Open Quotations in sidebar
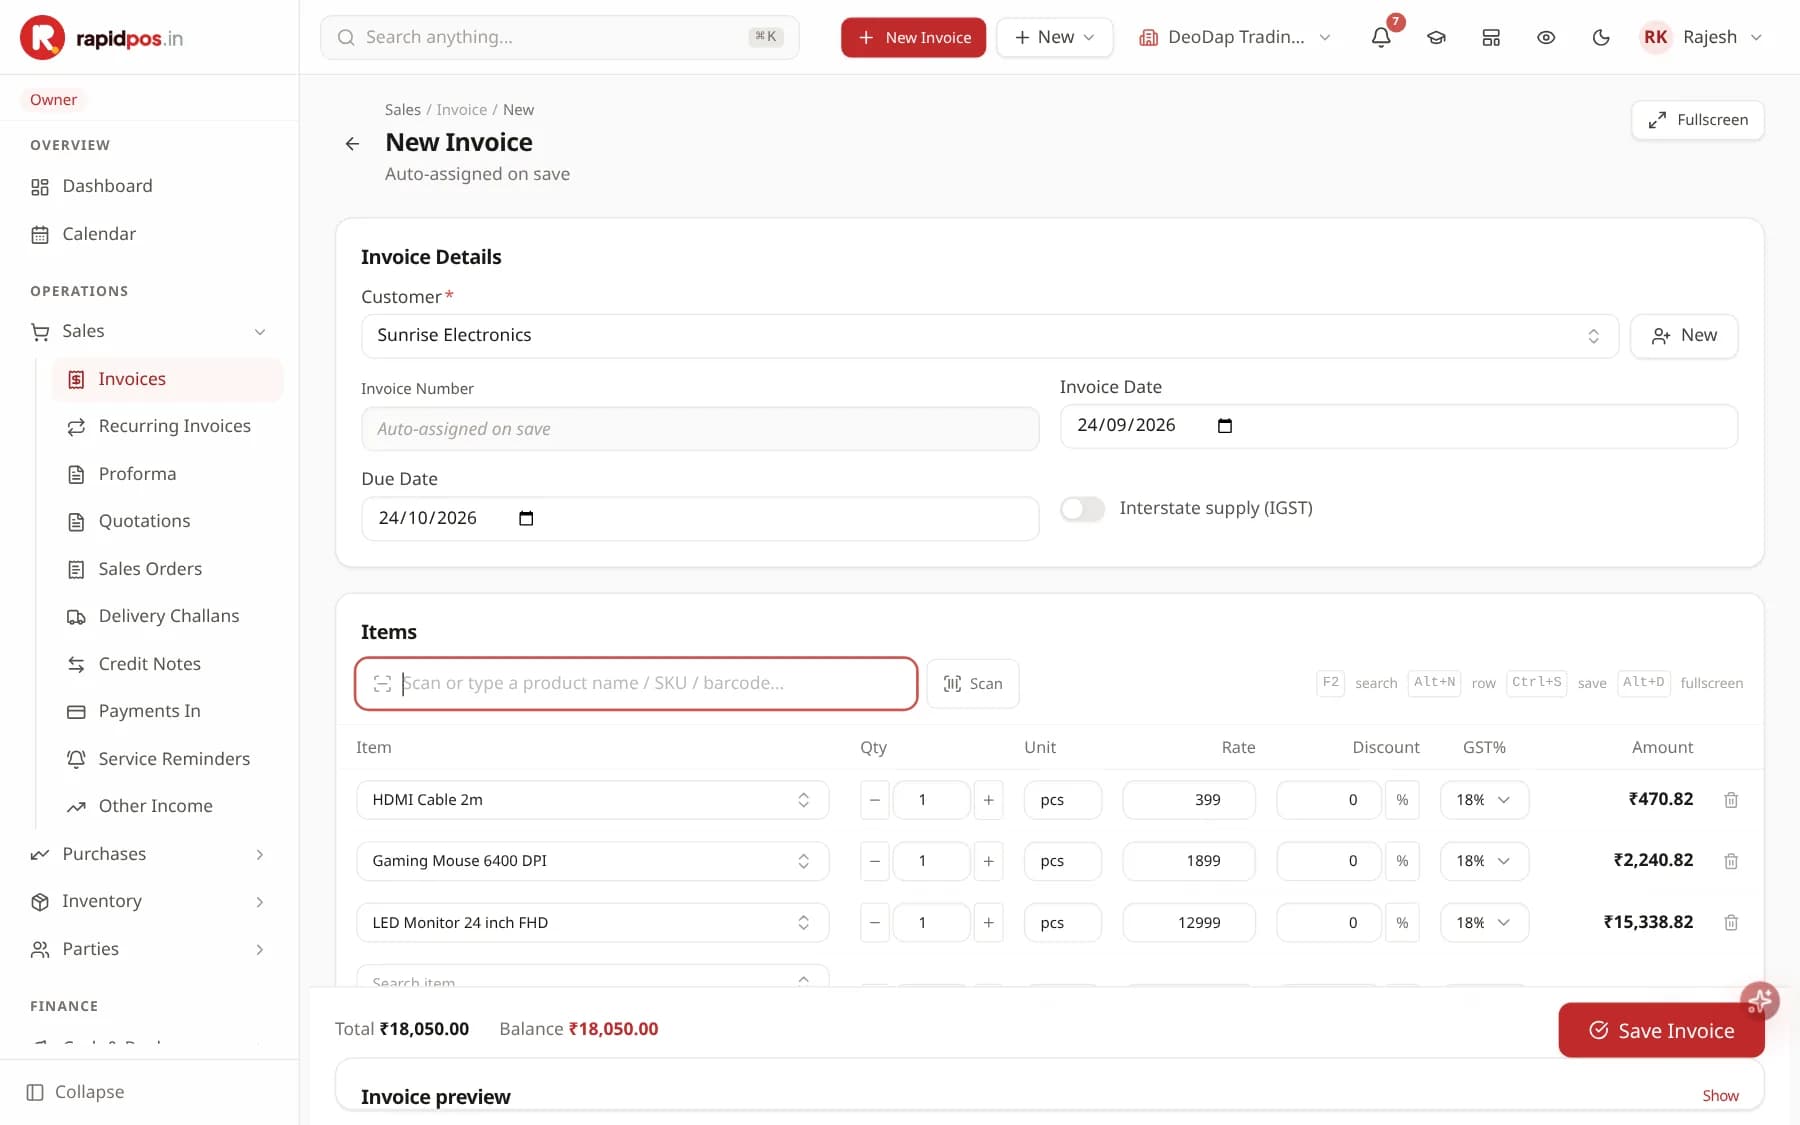This screenshot has width=1800, height=1125. point(168,521)
